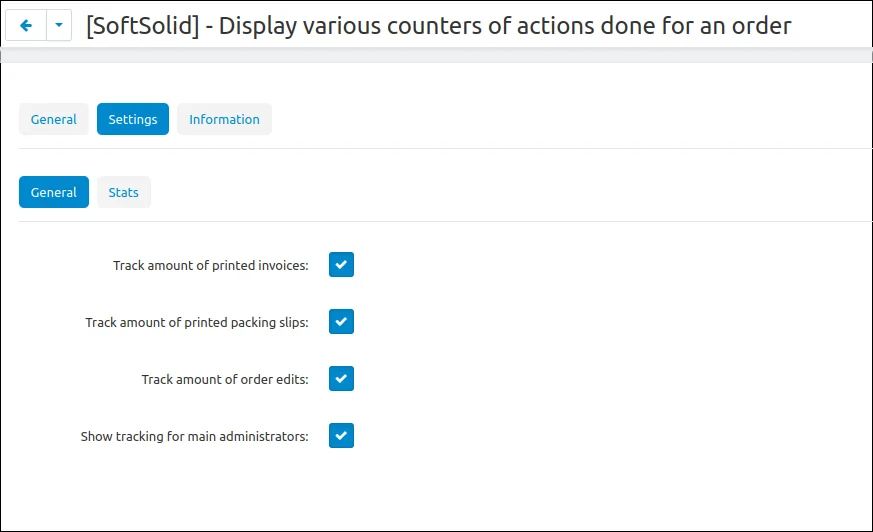Open the dropdown caret beside back arrow
Viewport: 873px width, 532px height.
(x=59, y=26)
